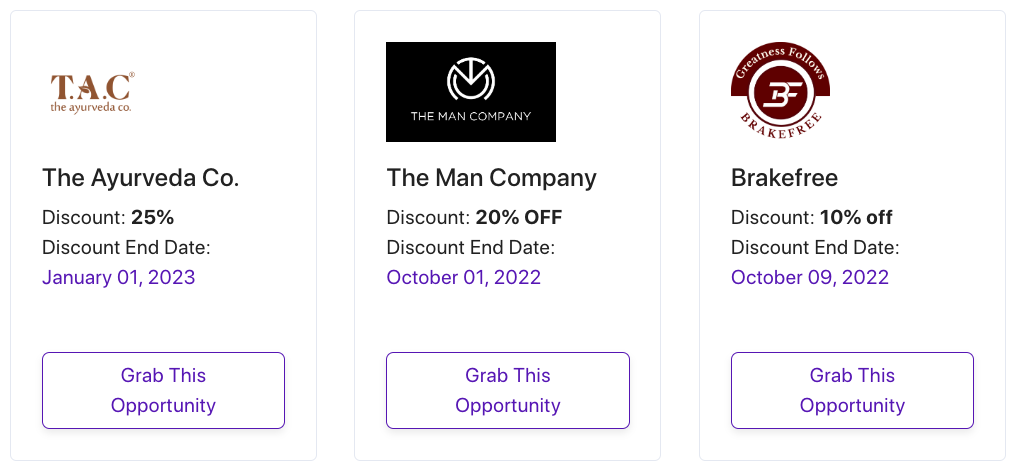Click 'Discount End Date:' label in Man Company card

(x=471, y=247)
